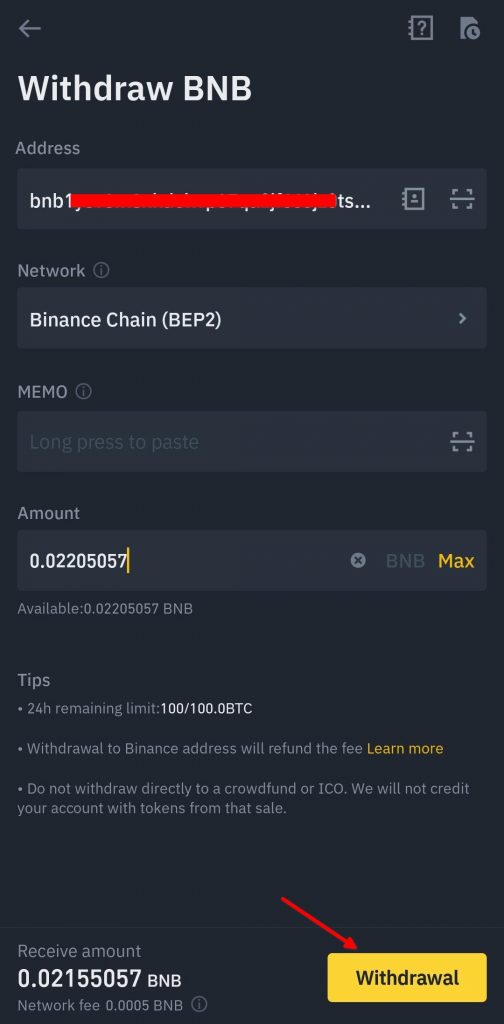Show Network fee info icon

pyautogui.click(x=200, y=1004)
